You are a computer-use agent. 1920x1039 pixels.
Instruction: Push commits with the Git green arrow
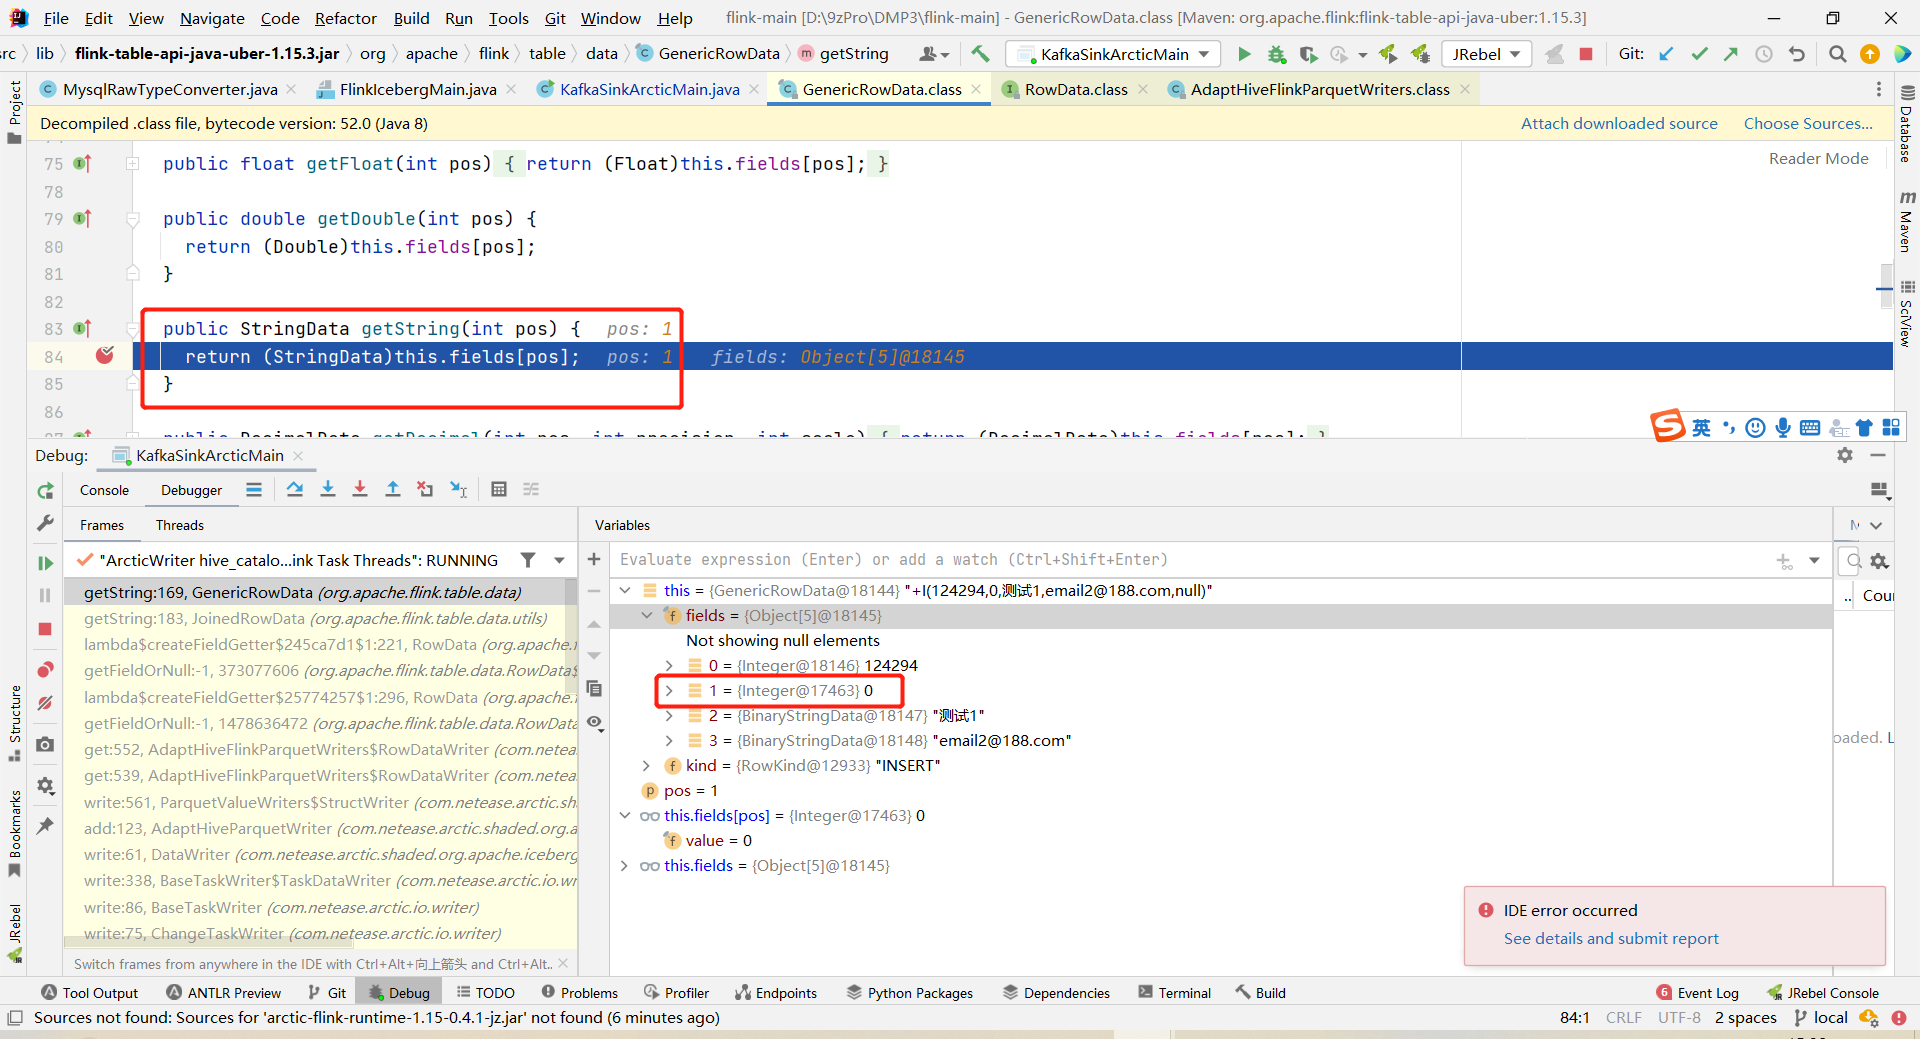[x=1731, y=54]
